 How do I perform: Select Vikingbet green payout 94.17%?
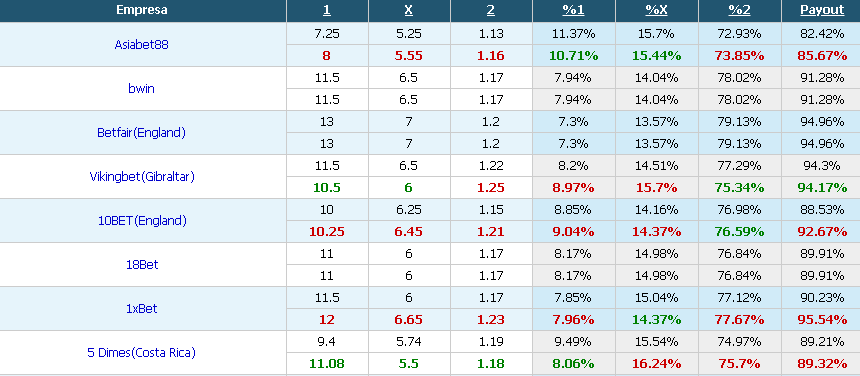pos(822,187)
